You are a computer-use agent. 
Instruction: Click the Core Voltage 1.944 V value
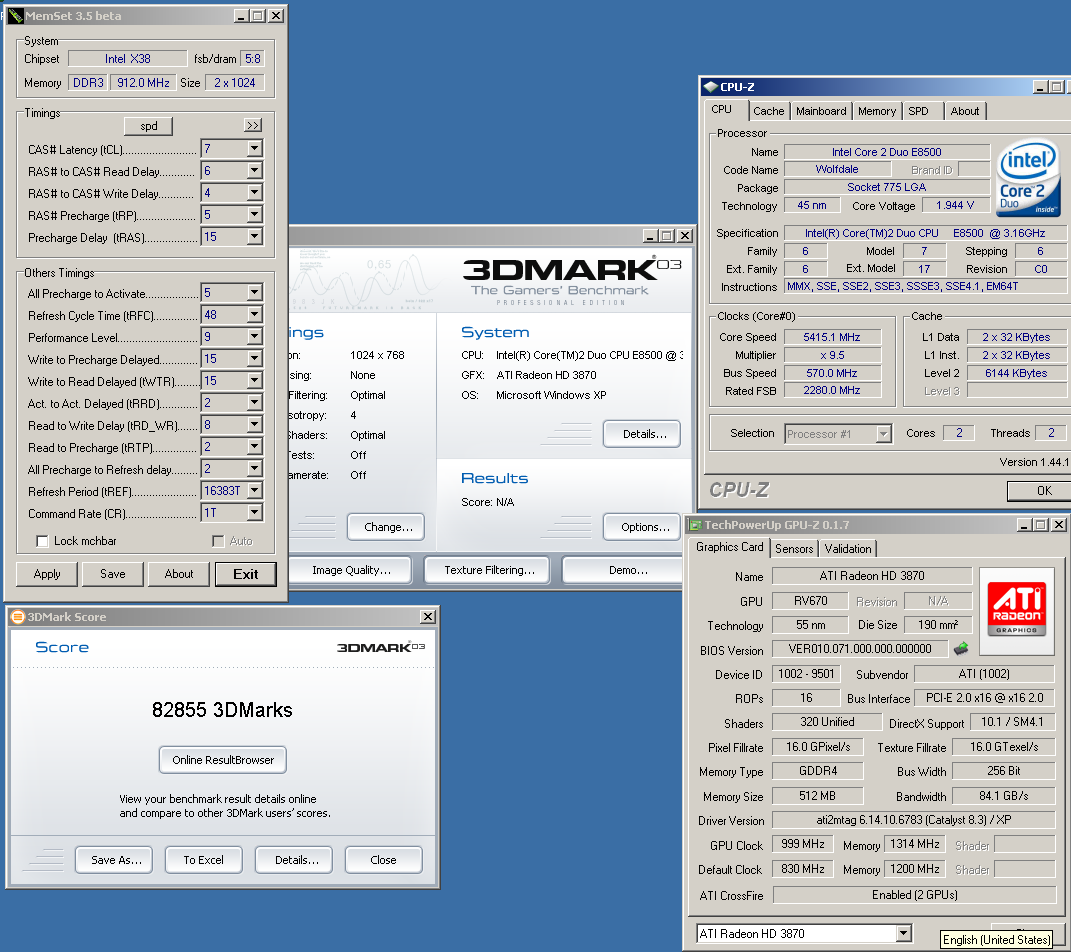[x=955, y=205]
